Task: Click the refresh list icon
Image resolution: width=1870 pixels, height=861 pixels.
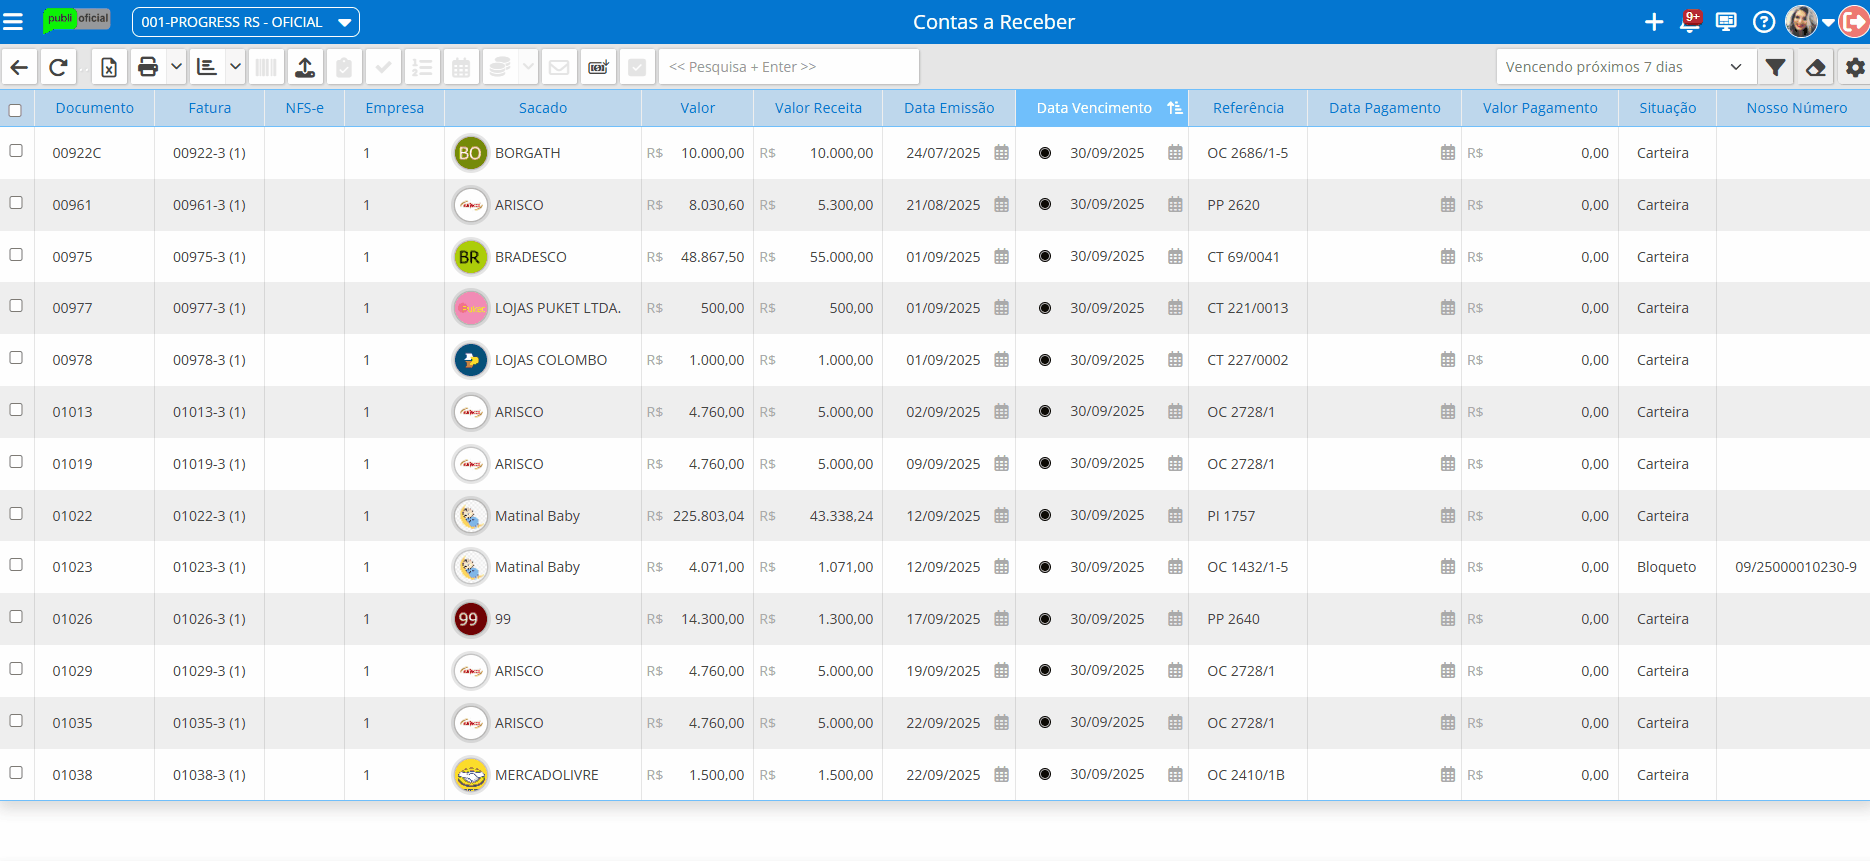Action: coord(58,67)
